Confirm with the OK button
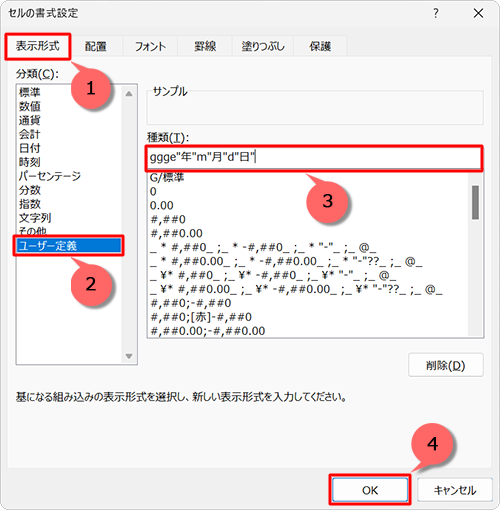The image size is (500, 510). click(370, 490)
